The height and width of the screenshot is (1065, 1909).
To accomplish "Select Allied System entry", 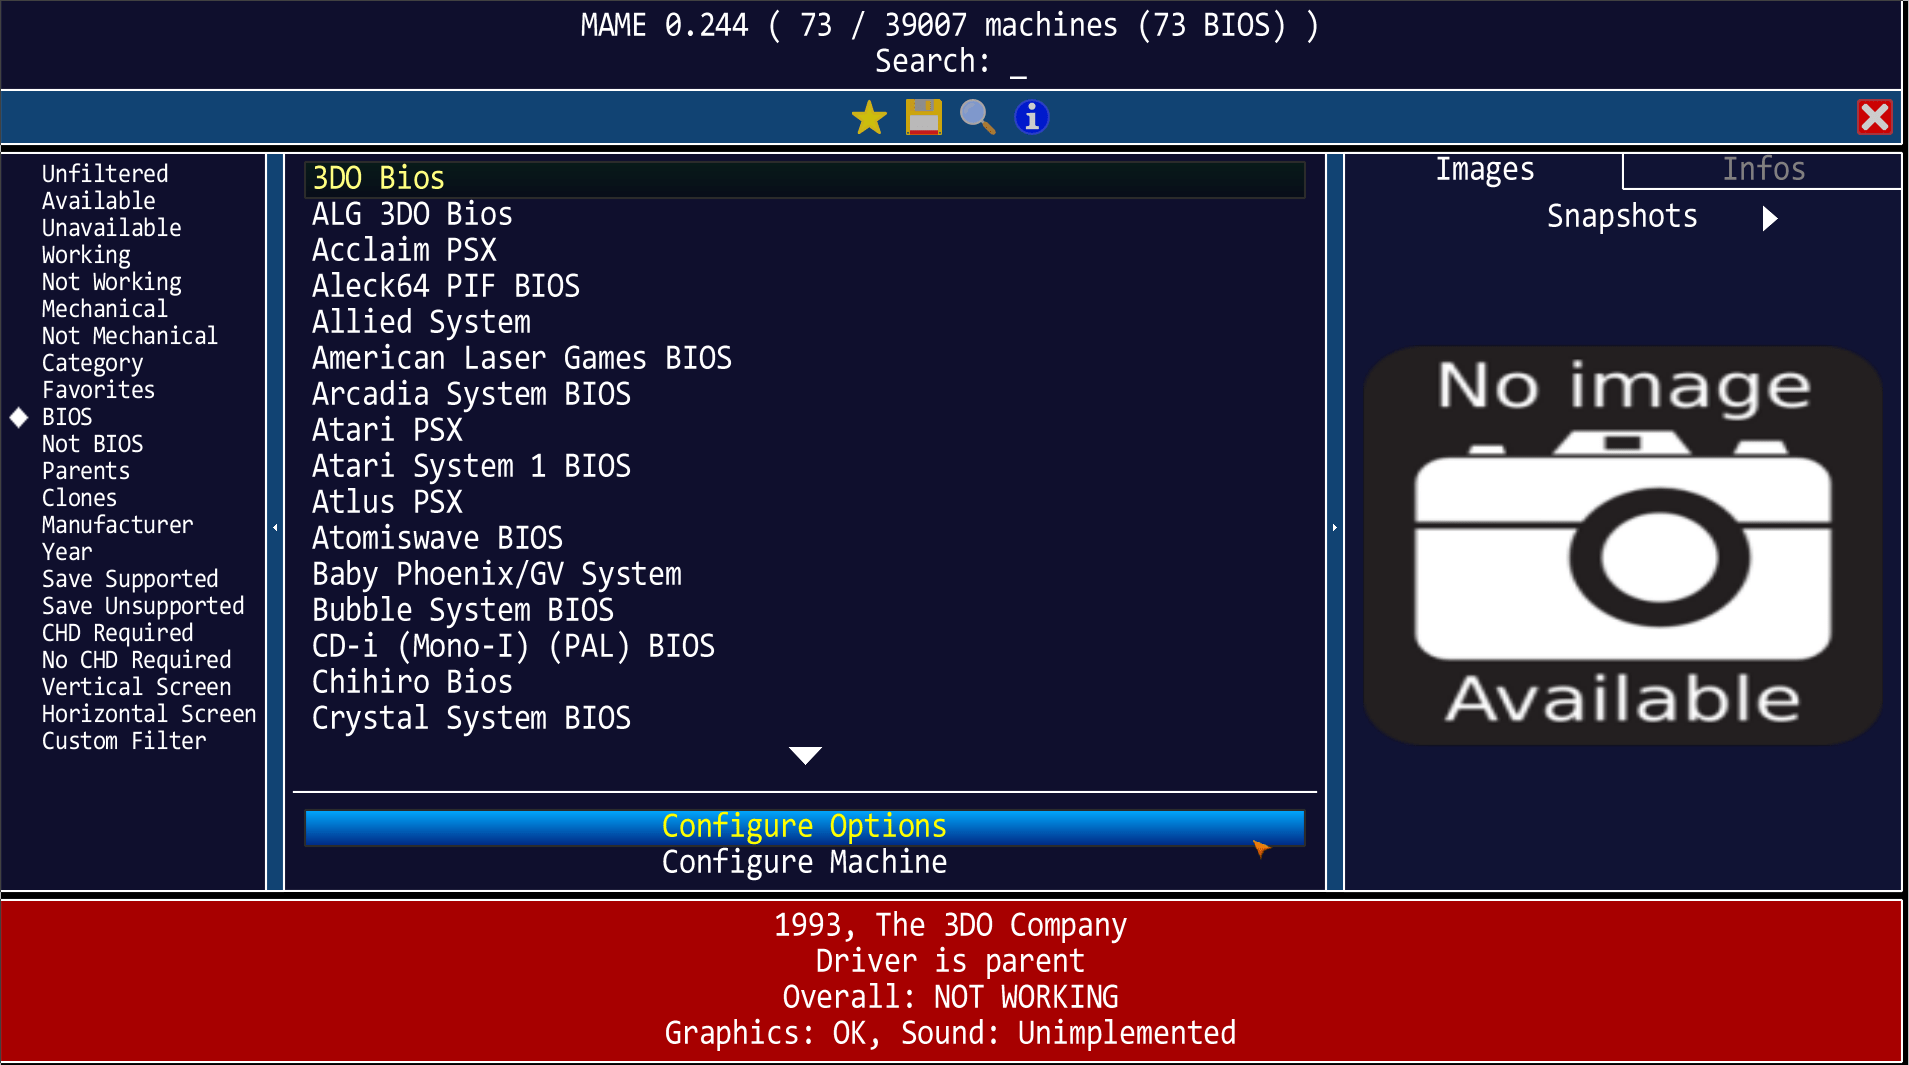I will (x=805, y=323).
